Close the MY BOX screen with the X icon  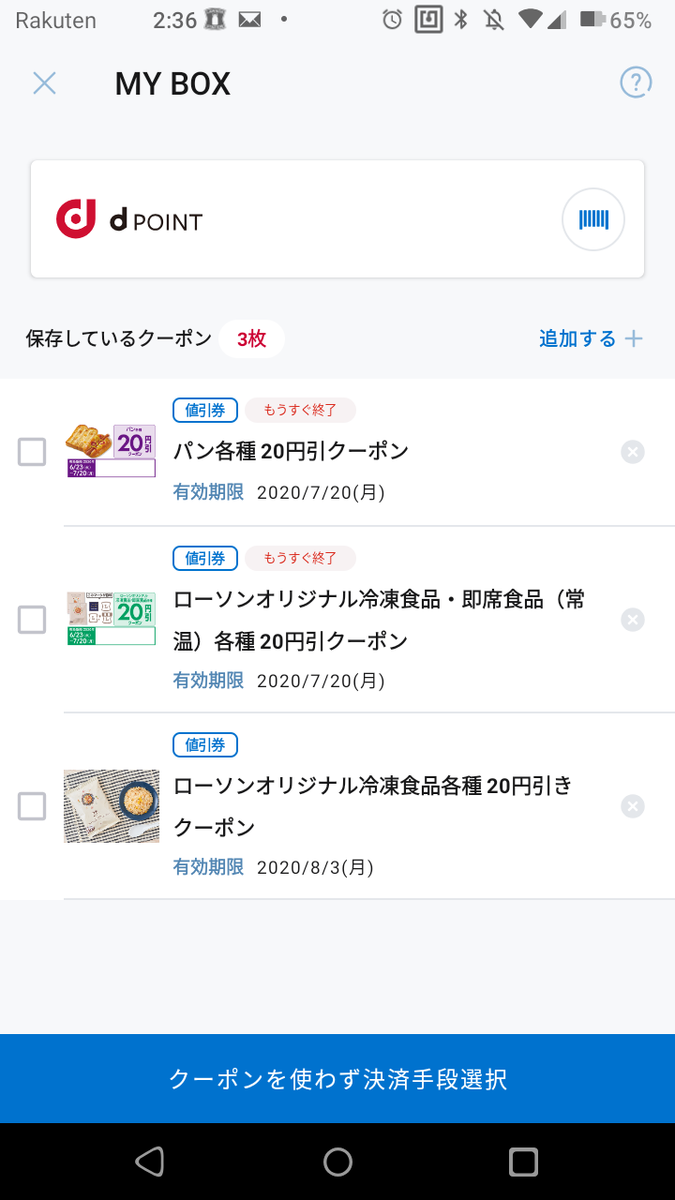point(44,83)
